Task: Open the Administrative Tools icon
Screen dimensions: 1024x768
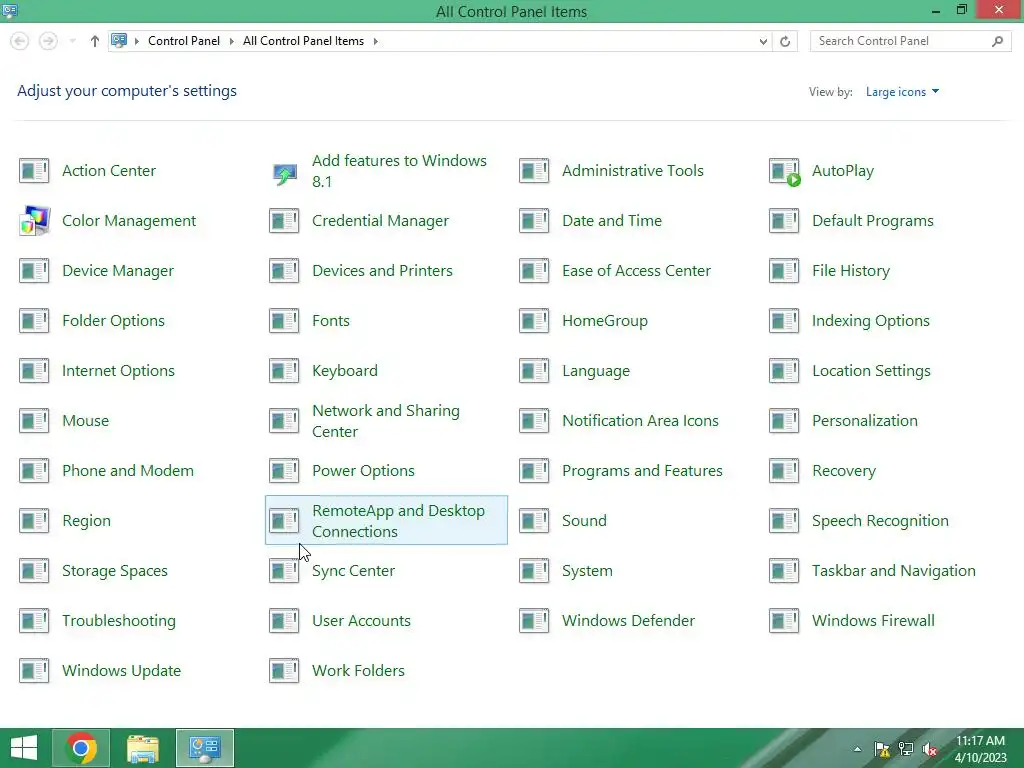Action: point(534,171)
